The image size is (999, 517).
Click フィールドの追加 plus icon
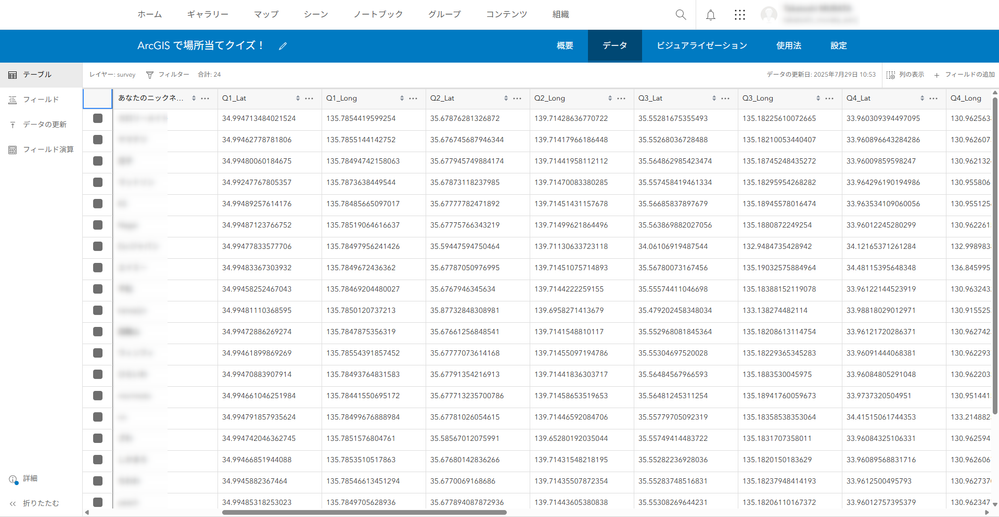tap(937, 75)
